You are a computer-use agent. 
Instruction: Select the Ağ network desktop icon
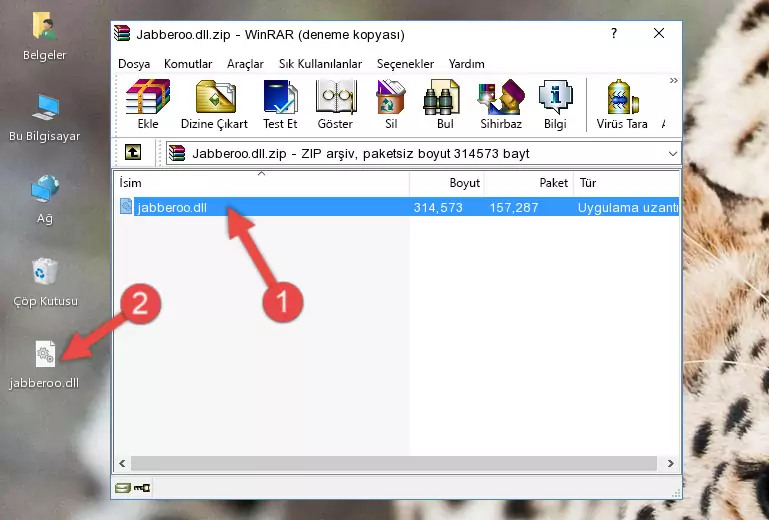(45, 199)
